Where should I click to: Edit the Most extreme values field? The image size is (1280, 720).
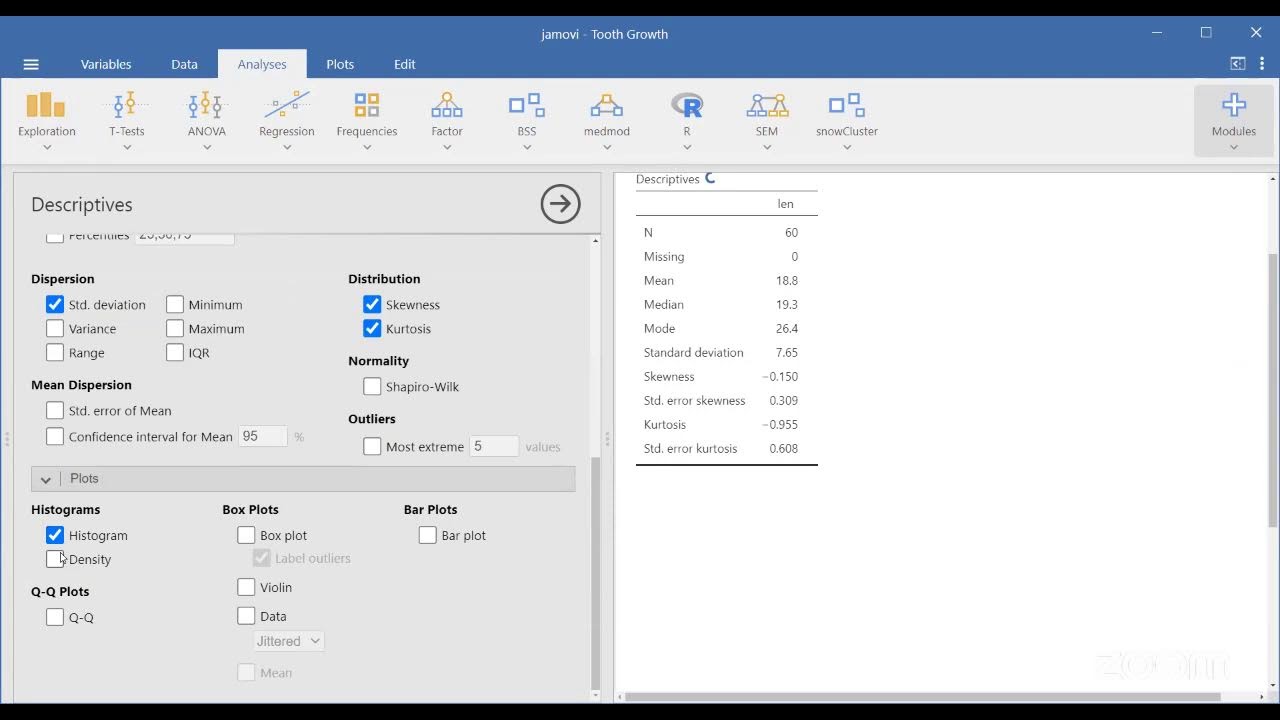click(494, 447)
